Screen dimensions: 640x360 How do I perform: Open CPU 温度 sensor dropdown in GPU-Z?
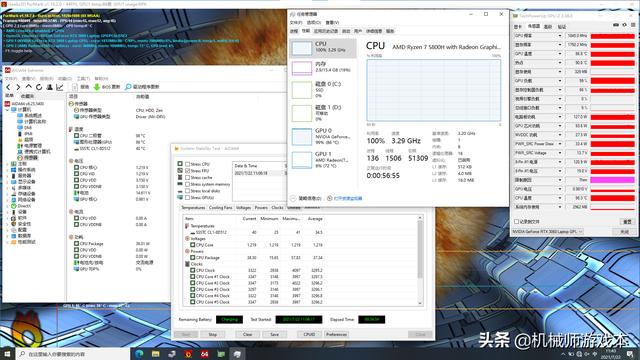point(560,198)
